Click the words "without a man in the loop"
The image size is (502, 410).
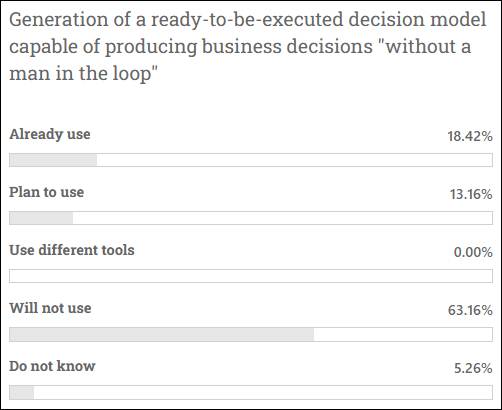[240, 60]
